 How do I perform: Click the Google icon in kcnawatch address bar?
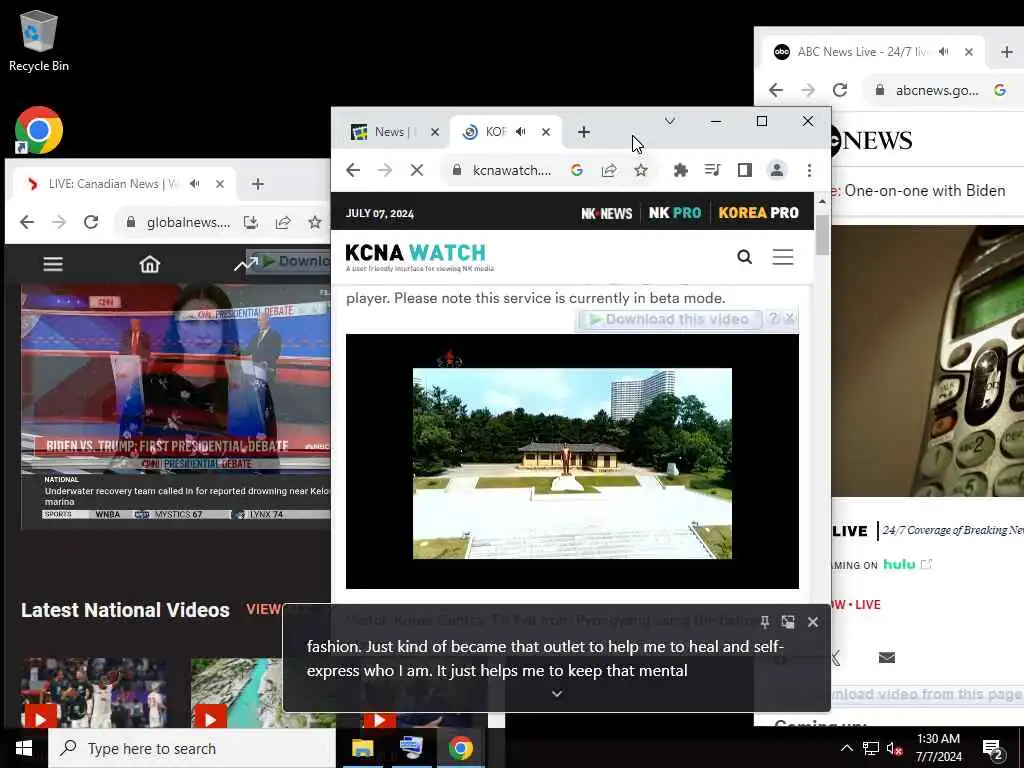point(577,170)
